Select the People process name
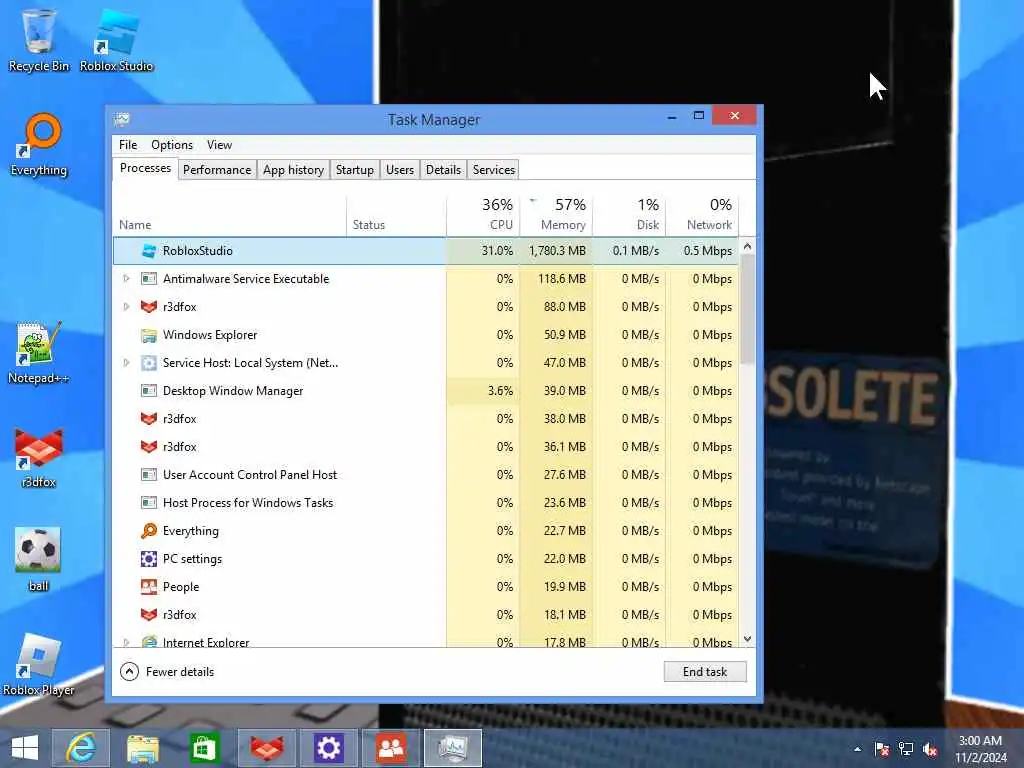This screenshot has width=1024, height=768. (x=181, y=587)
